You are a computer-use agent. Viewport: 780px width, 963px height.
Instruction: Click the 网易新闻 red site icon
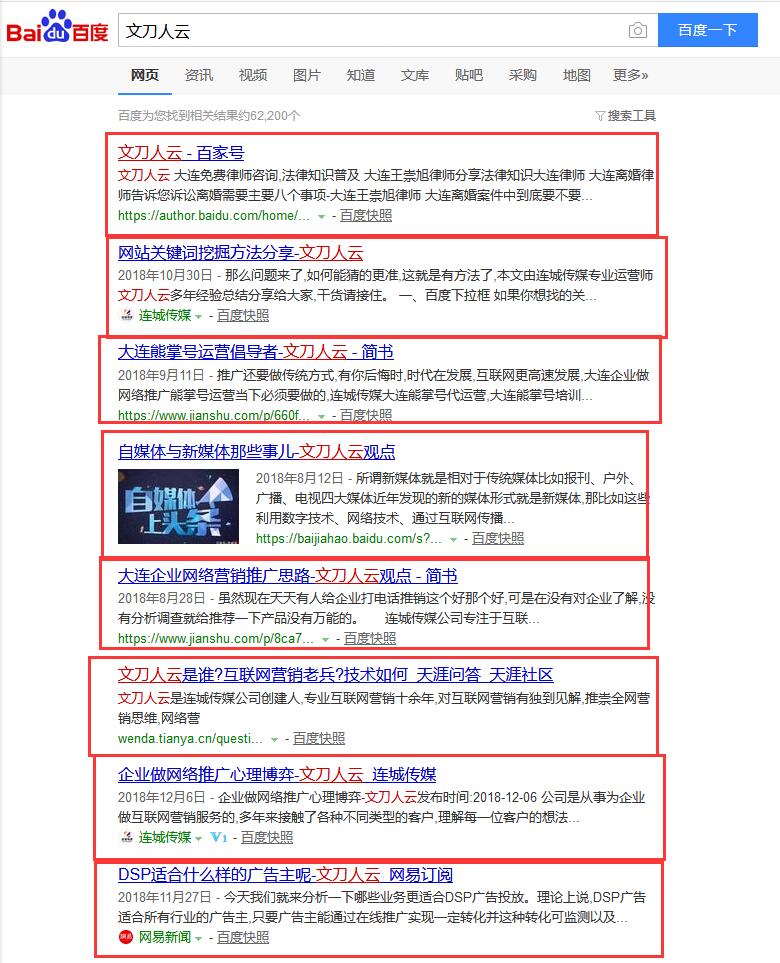(126, 937)
